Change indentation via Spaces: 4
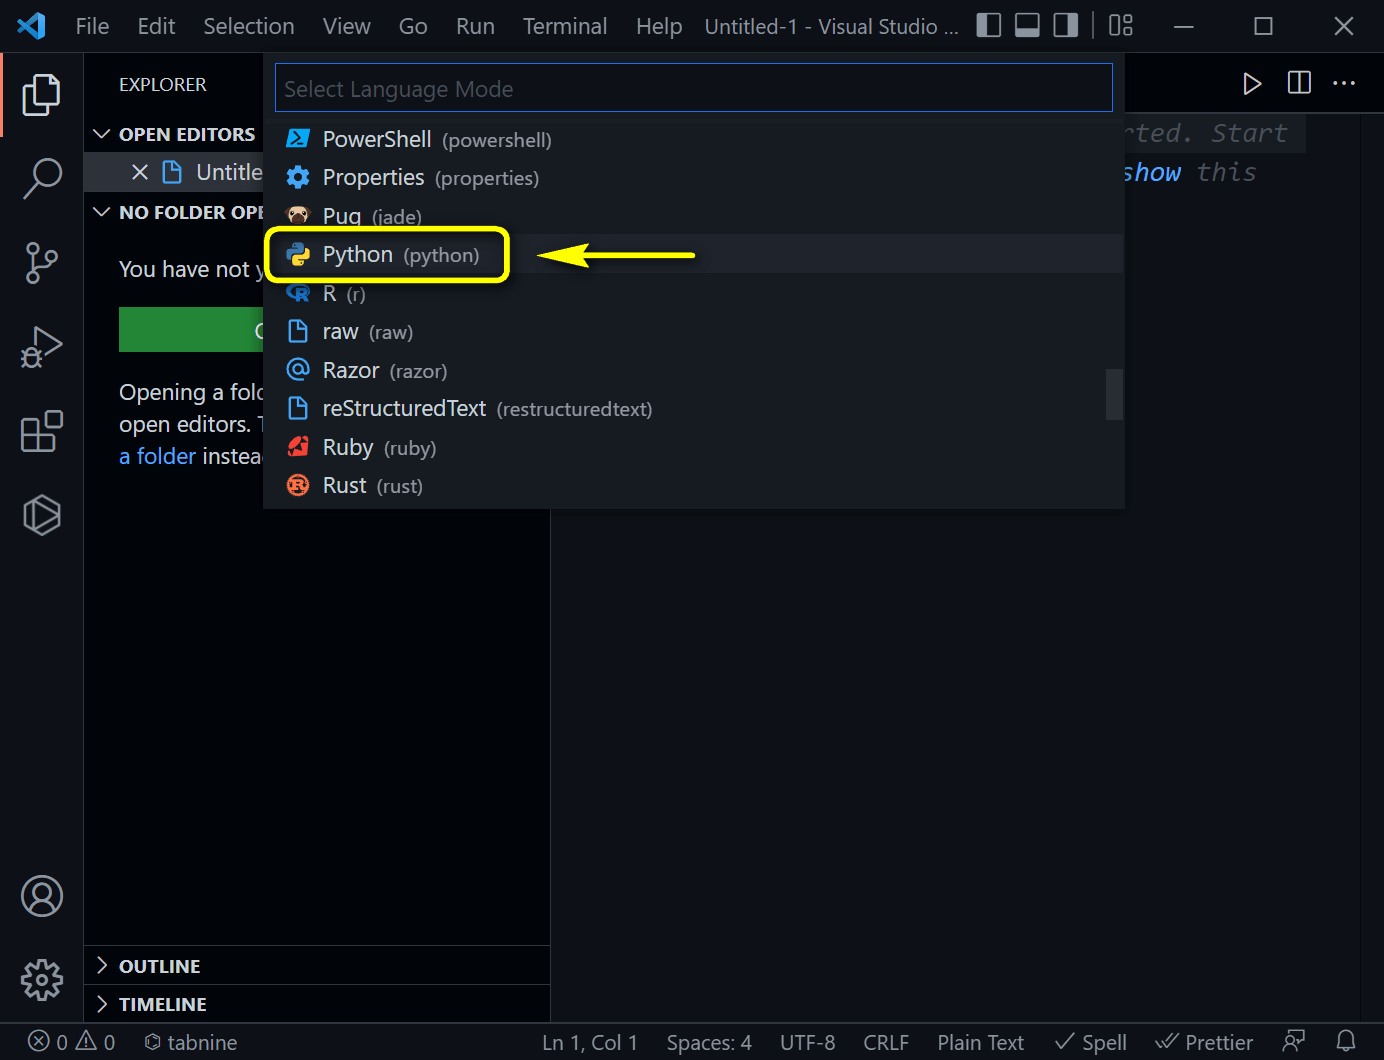Viewport: 1384px width, 1060px height. click(709, 1042)
